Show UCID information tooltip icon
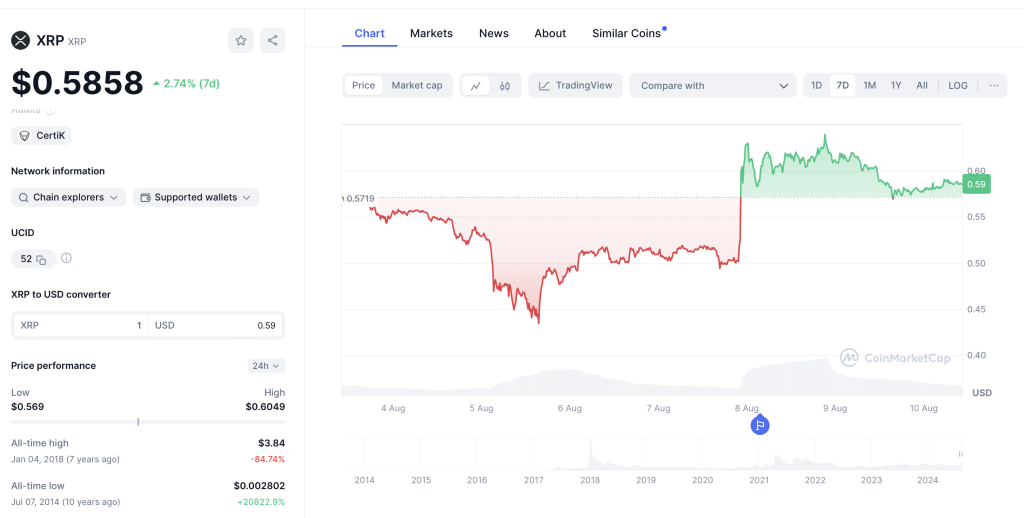This screenshot has height=518, width=1024. pos(67,258)
